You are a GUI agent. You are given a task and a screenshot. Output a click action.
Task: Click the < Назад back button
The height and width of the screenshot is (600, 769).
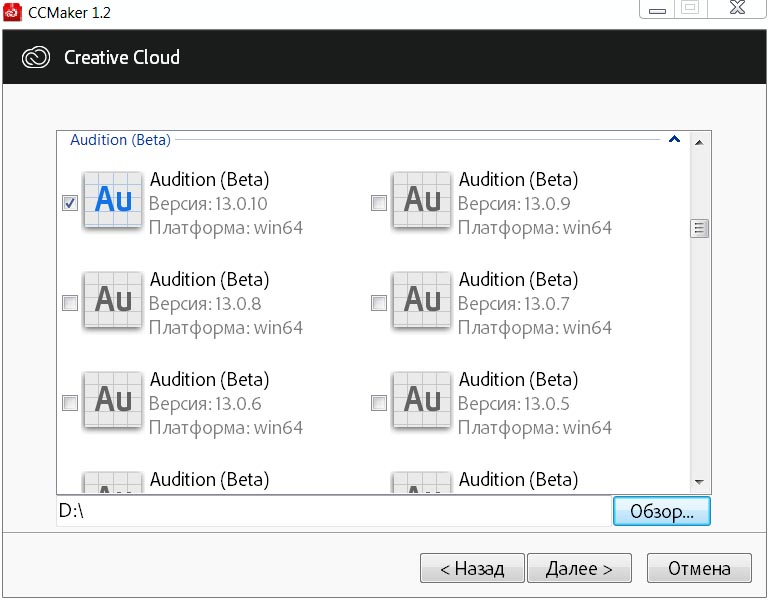coord(472,568)
